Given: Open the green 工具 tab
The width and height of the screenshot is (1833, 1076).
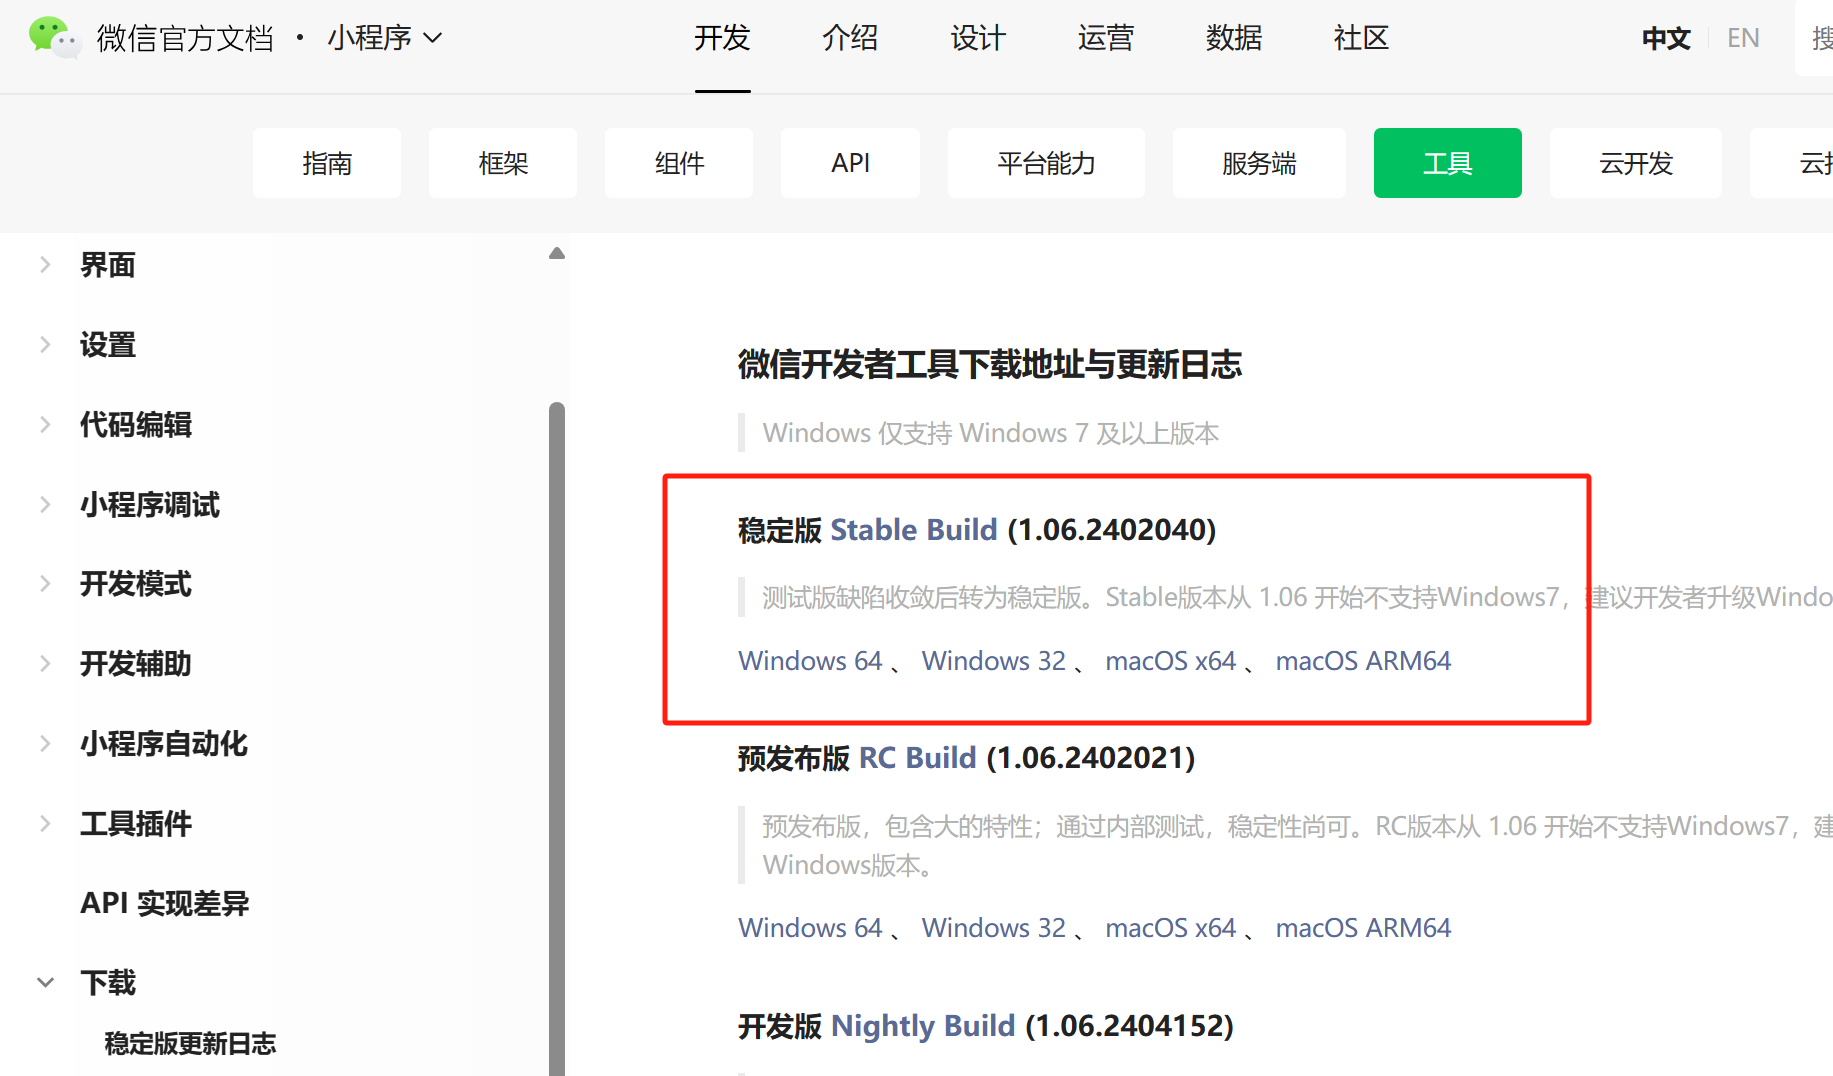Looking at the screenshot, I should (1448, 163).
